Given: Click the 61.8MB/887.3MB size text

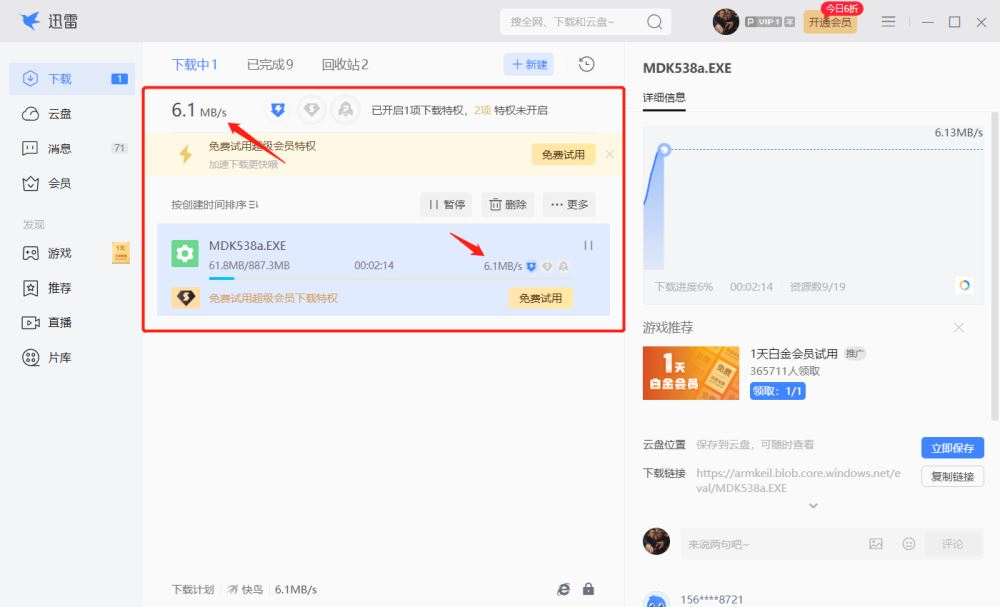Looking at the screenshot, I should click(249, 265).
